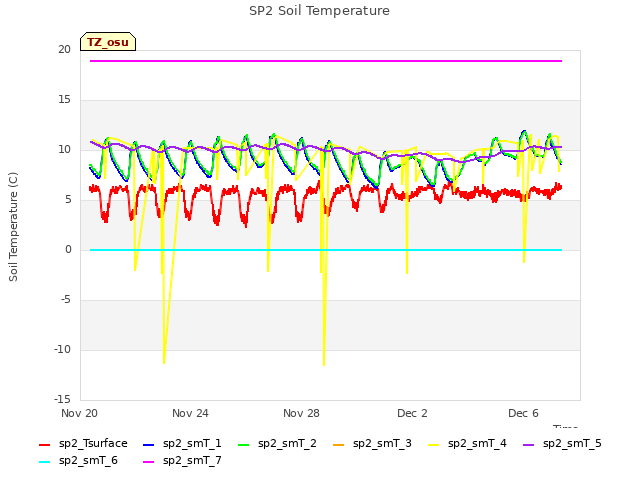The image size is (640, 480).
Task: Click the Dec 6 x-axis tick label
Action: tap(523, 413)
